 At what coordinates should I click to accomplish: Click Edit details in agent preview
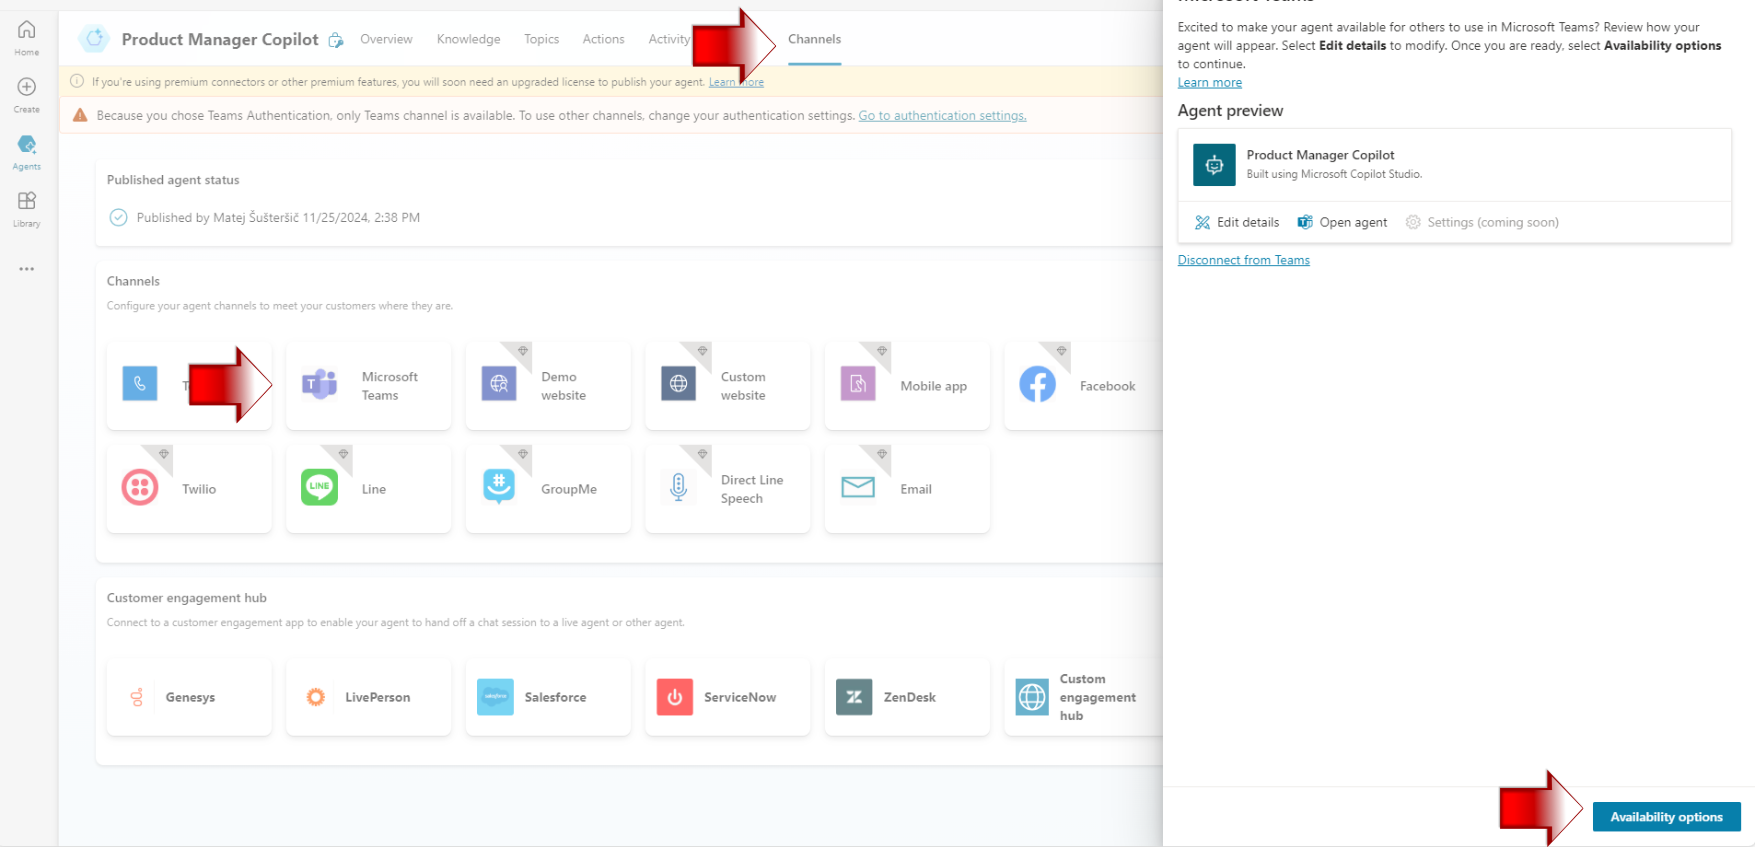pyautogui.click(x=1237, y=222)
